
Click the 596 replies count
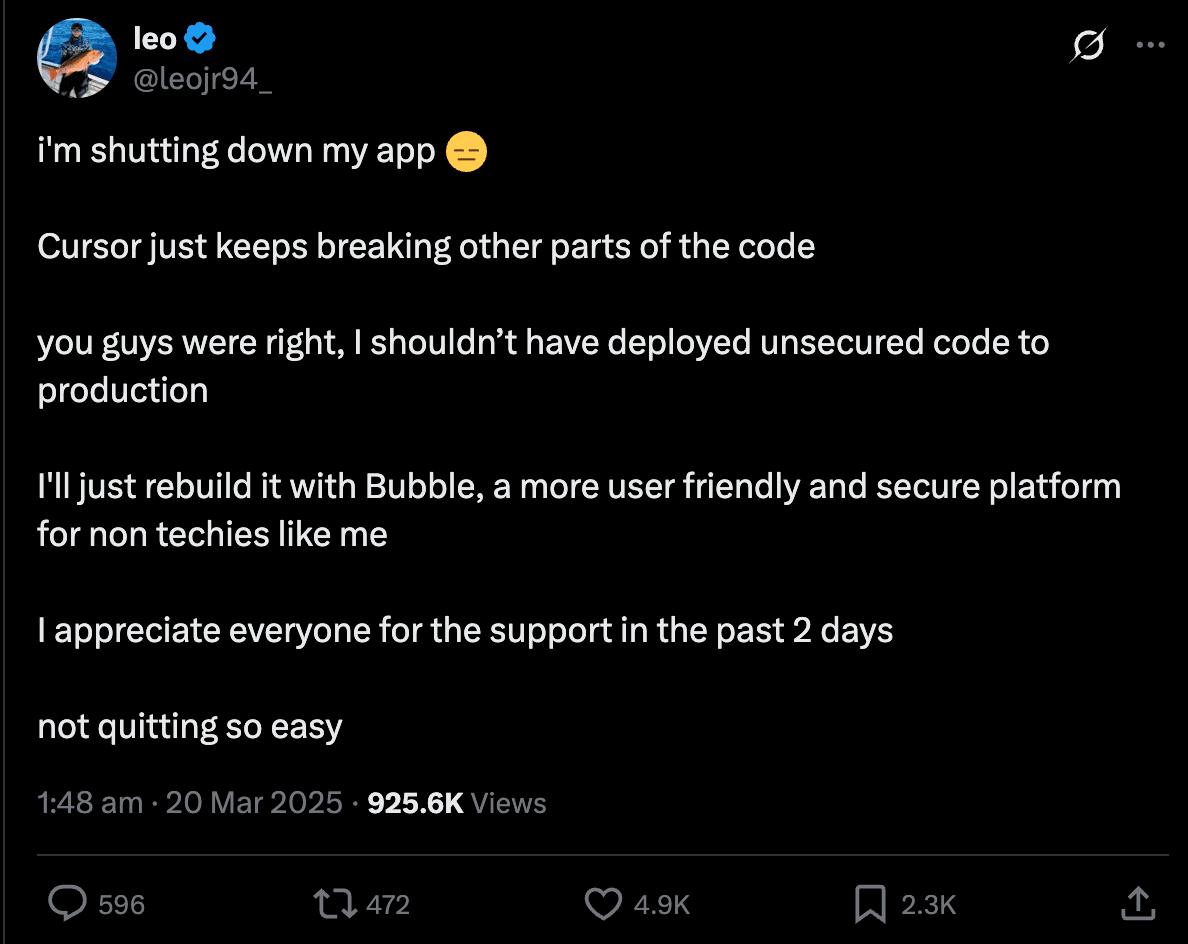pos(122,905)
